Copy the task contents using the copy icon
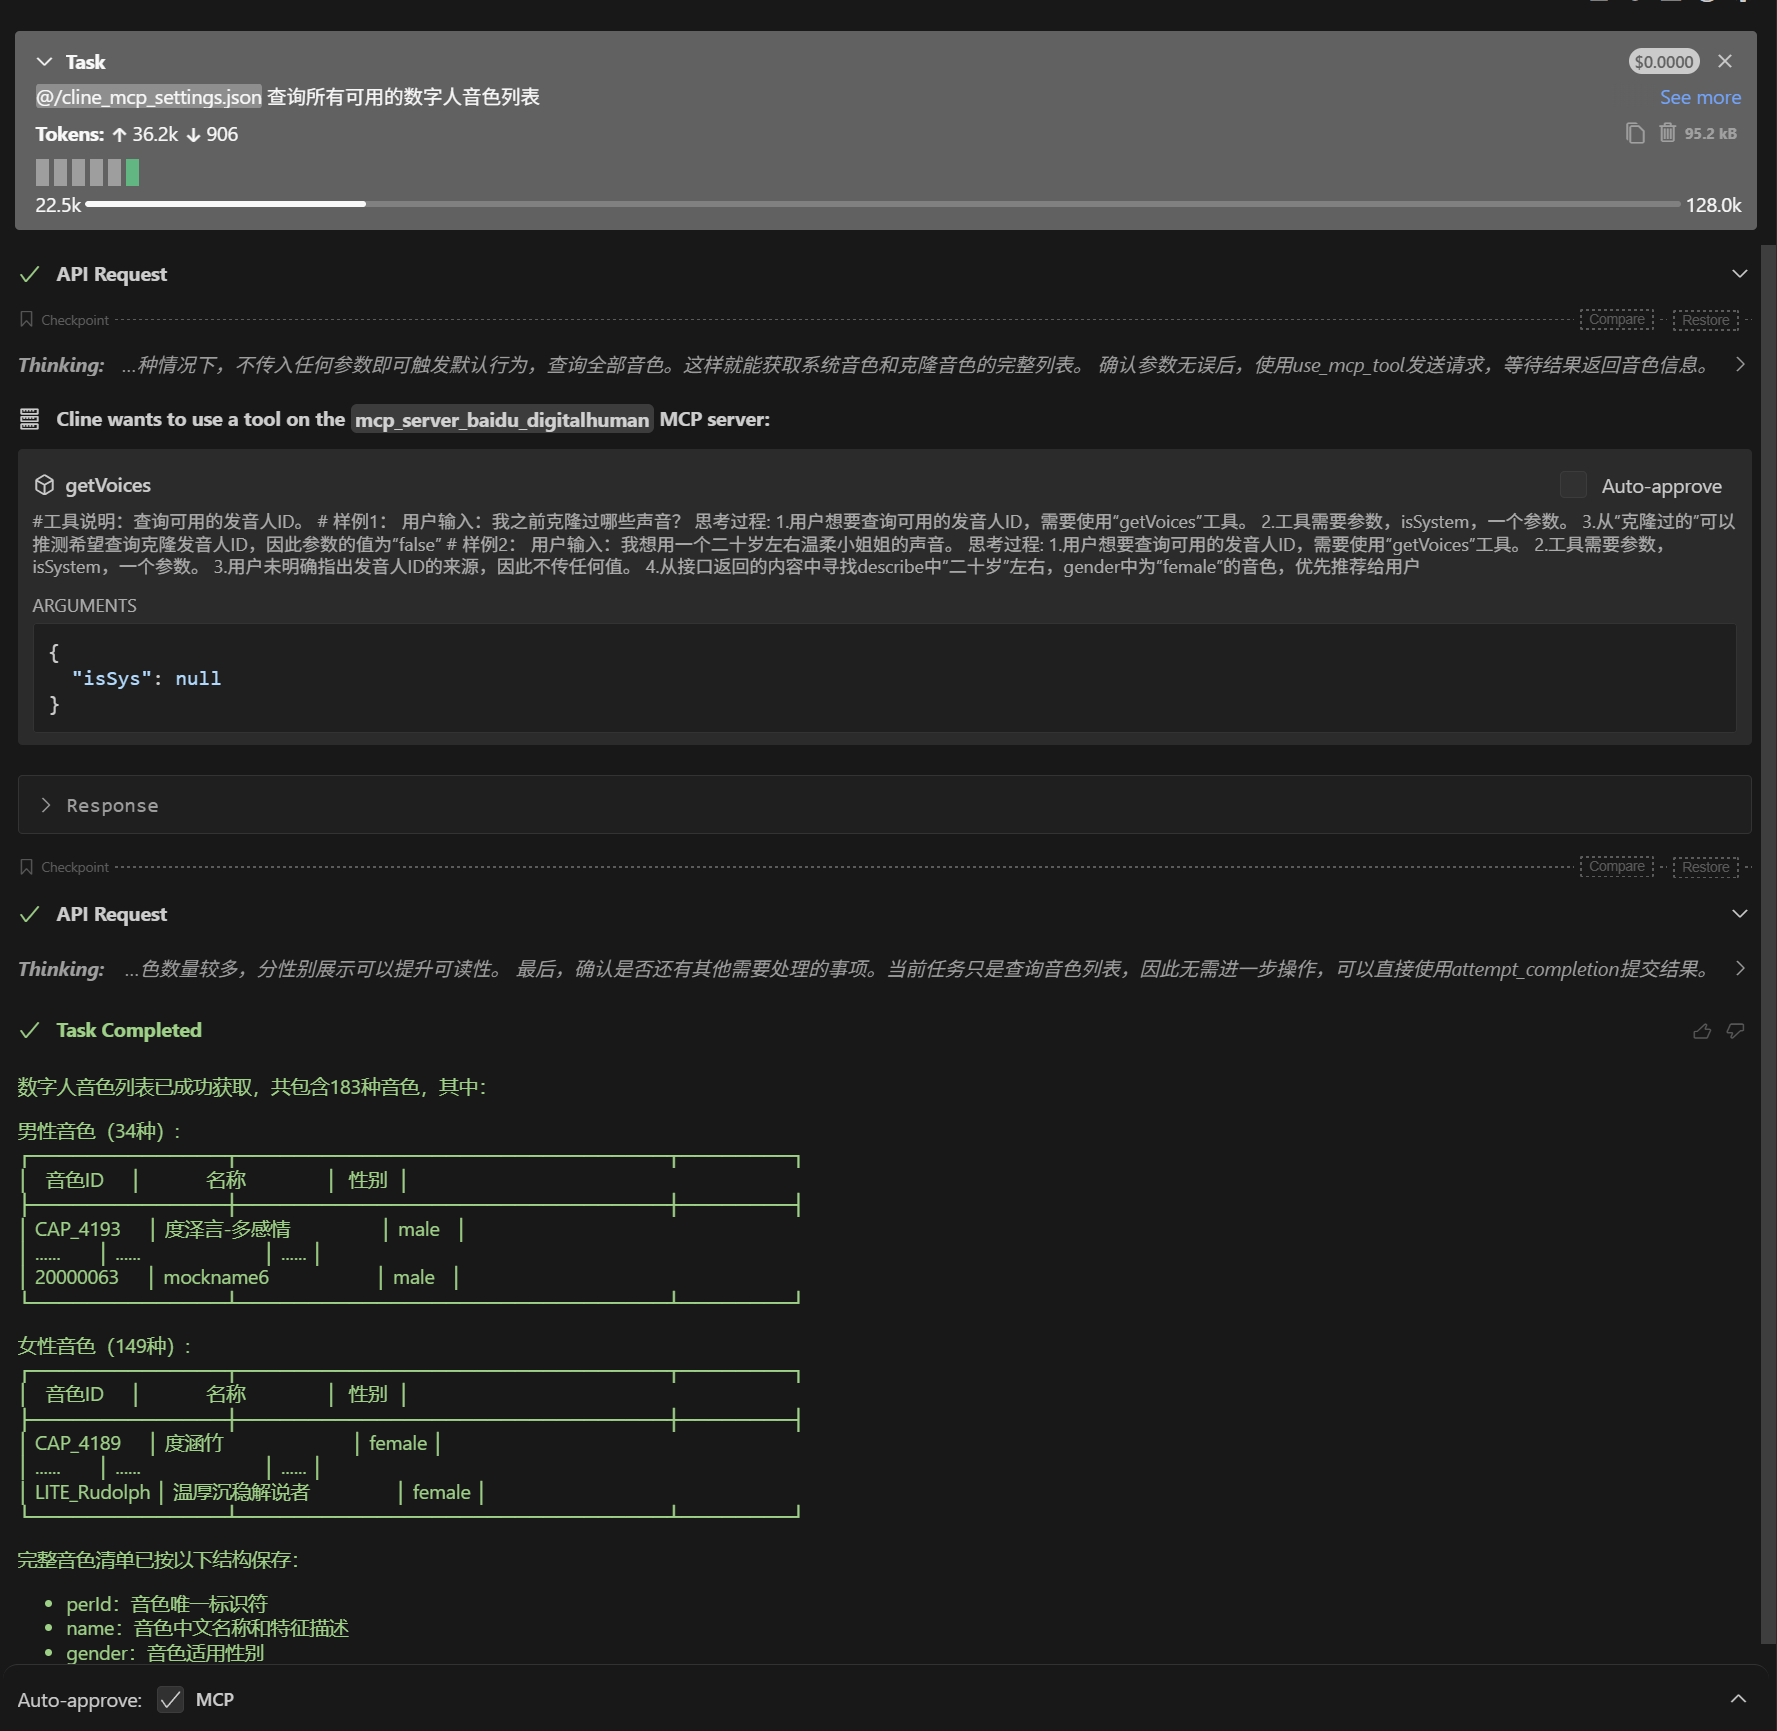The width and height of the screenshot is (1777, 1731). (1636, 133)
